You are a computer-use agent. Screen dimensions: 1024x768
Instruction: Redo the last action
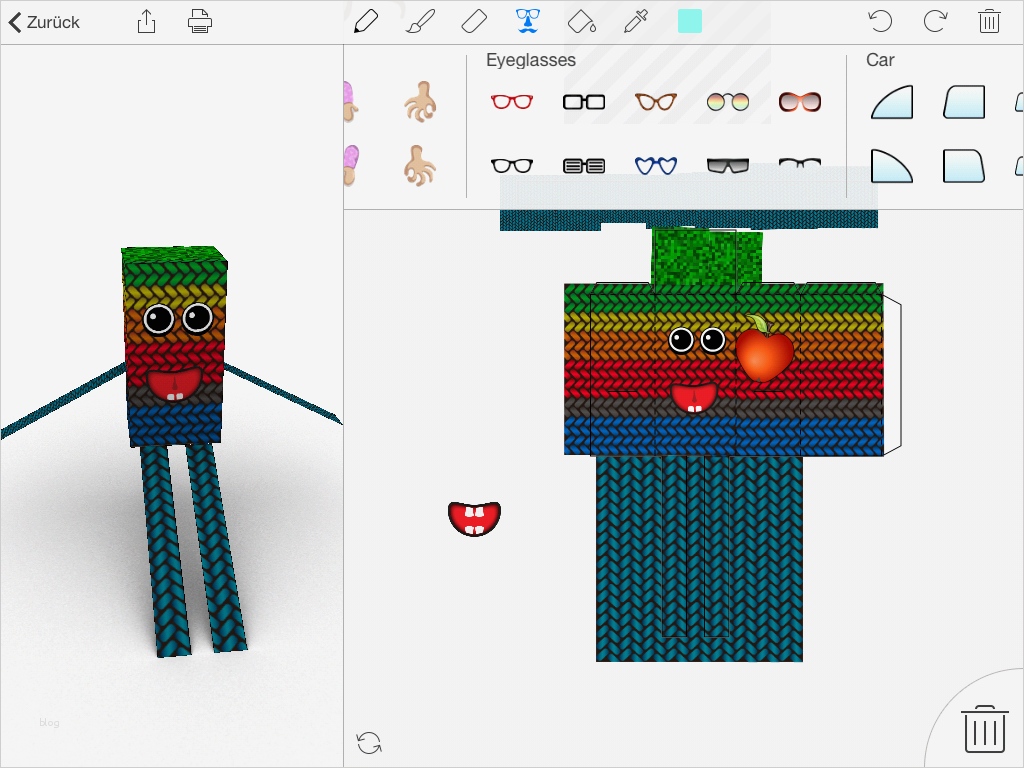point(935,22)
